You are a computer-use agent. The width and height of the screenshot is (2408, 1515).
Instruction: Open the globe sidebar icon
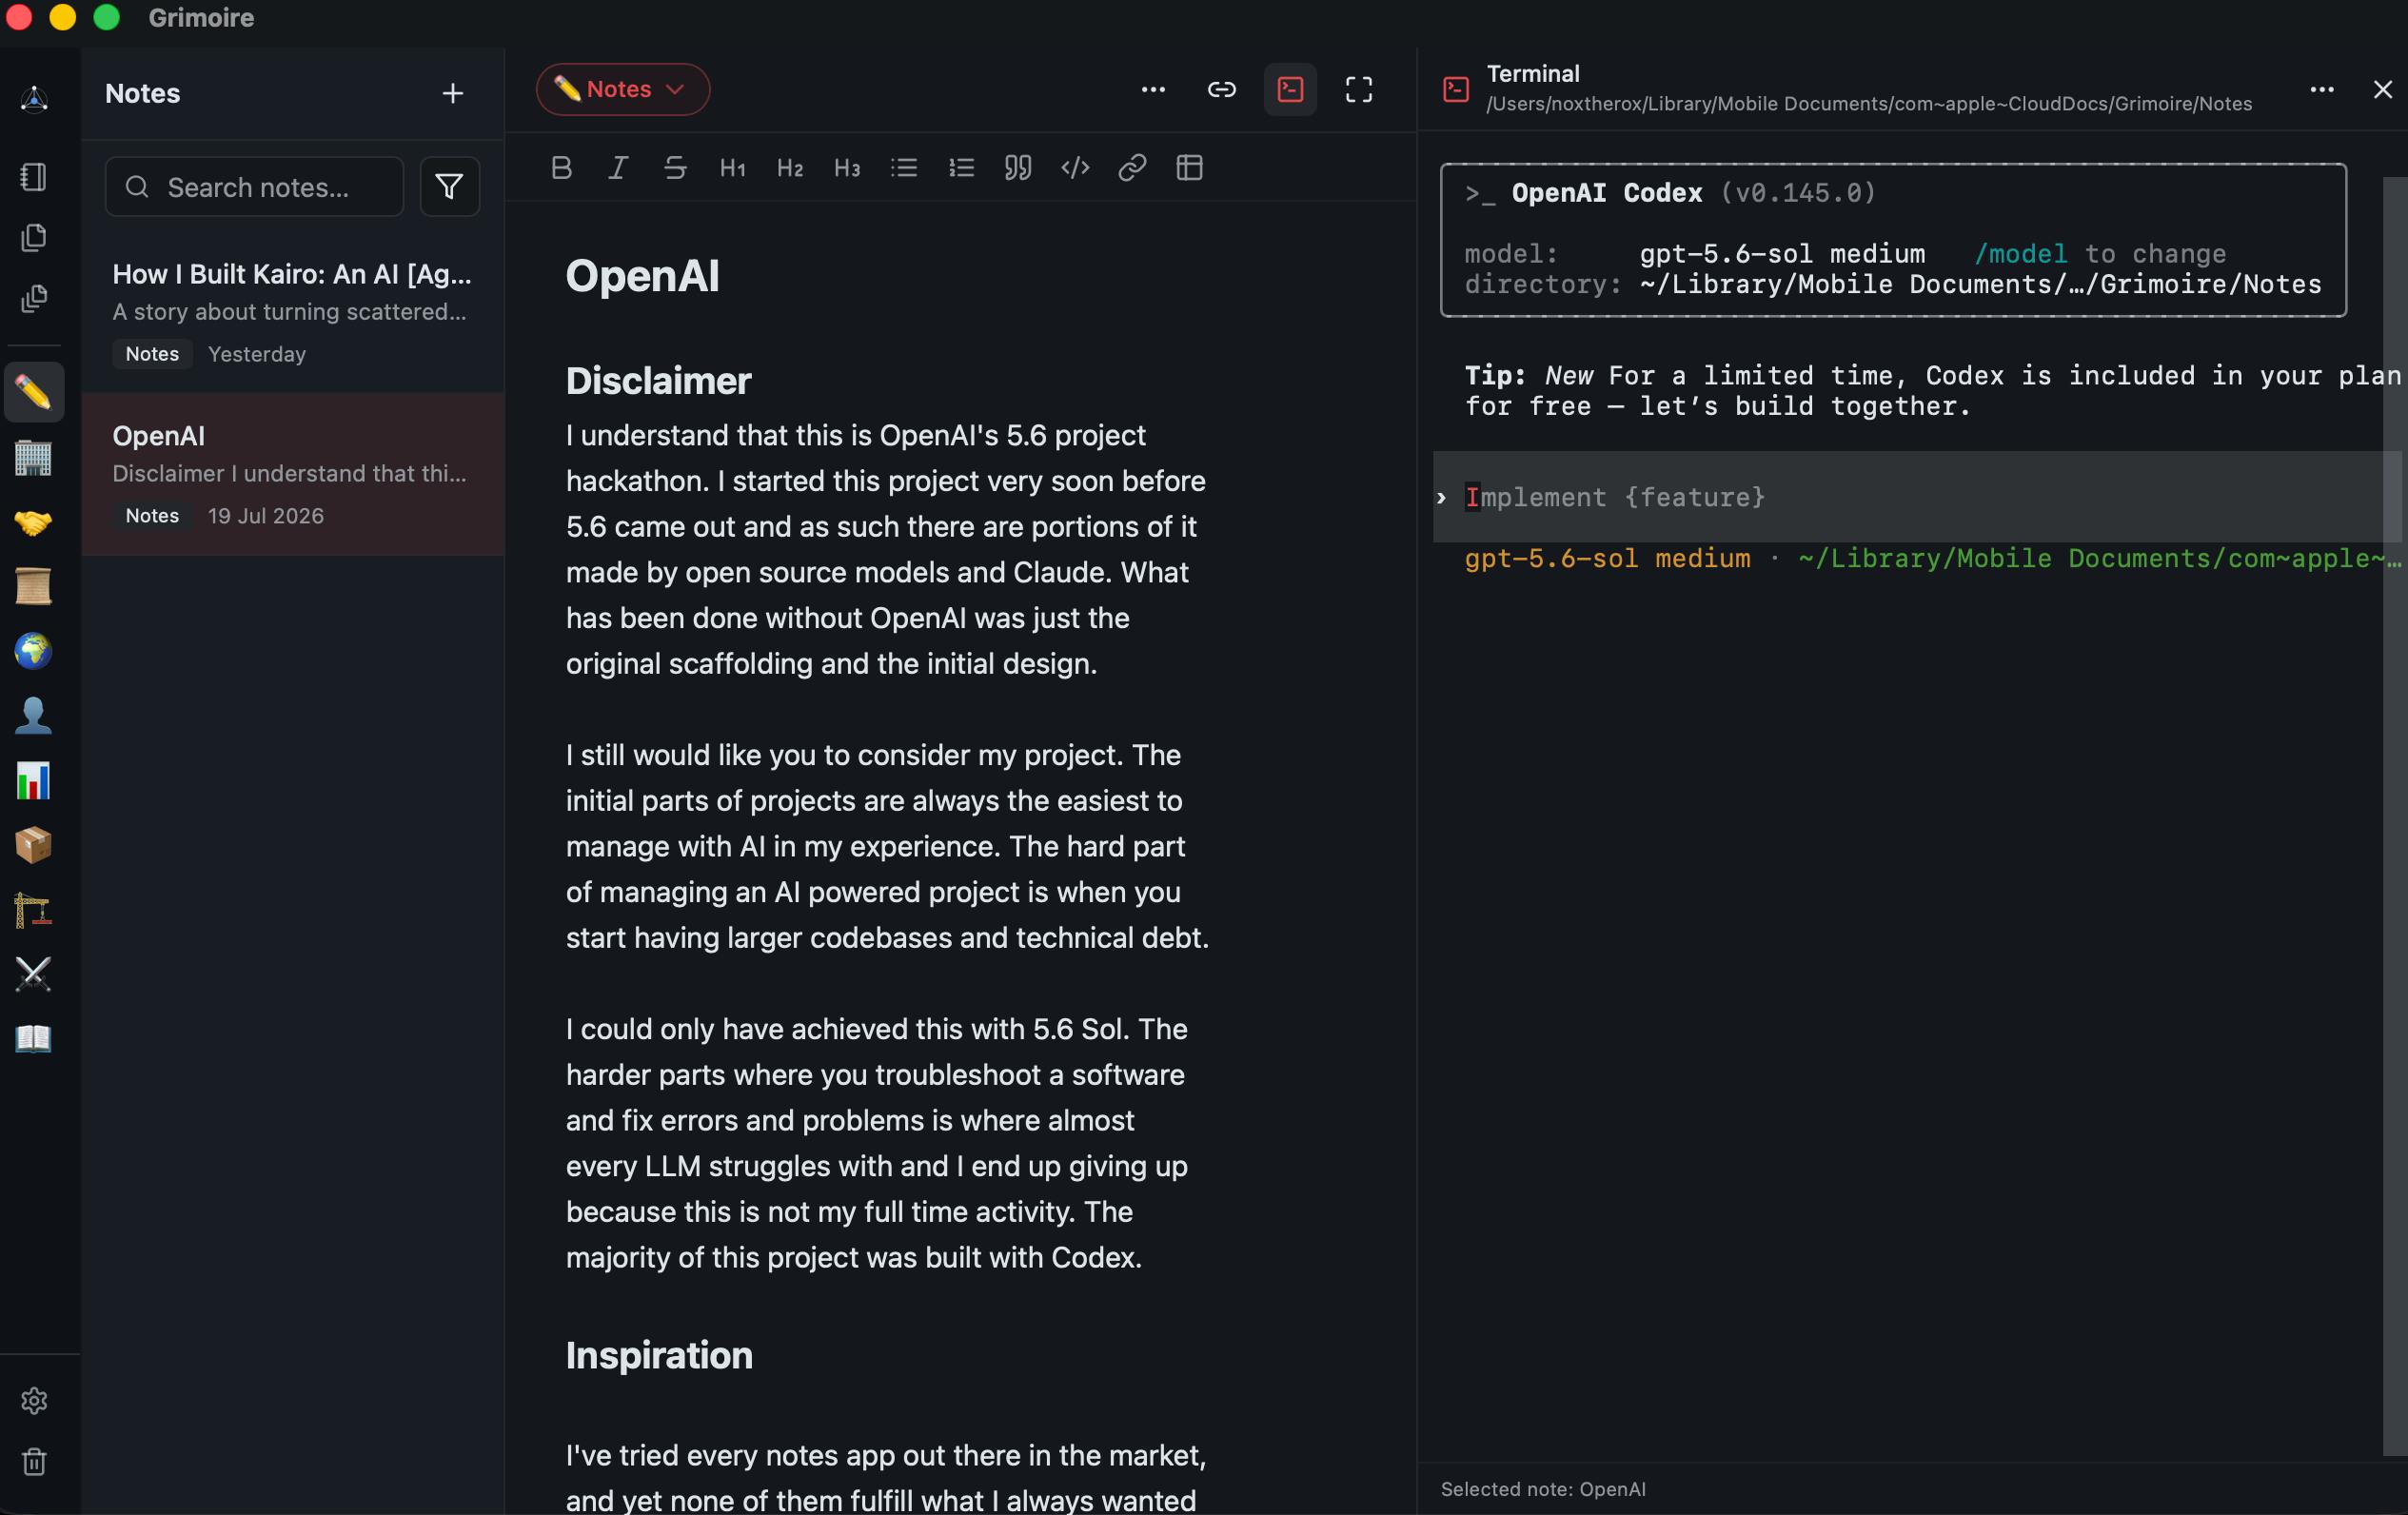click(x=34, y=651)
